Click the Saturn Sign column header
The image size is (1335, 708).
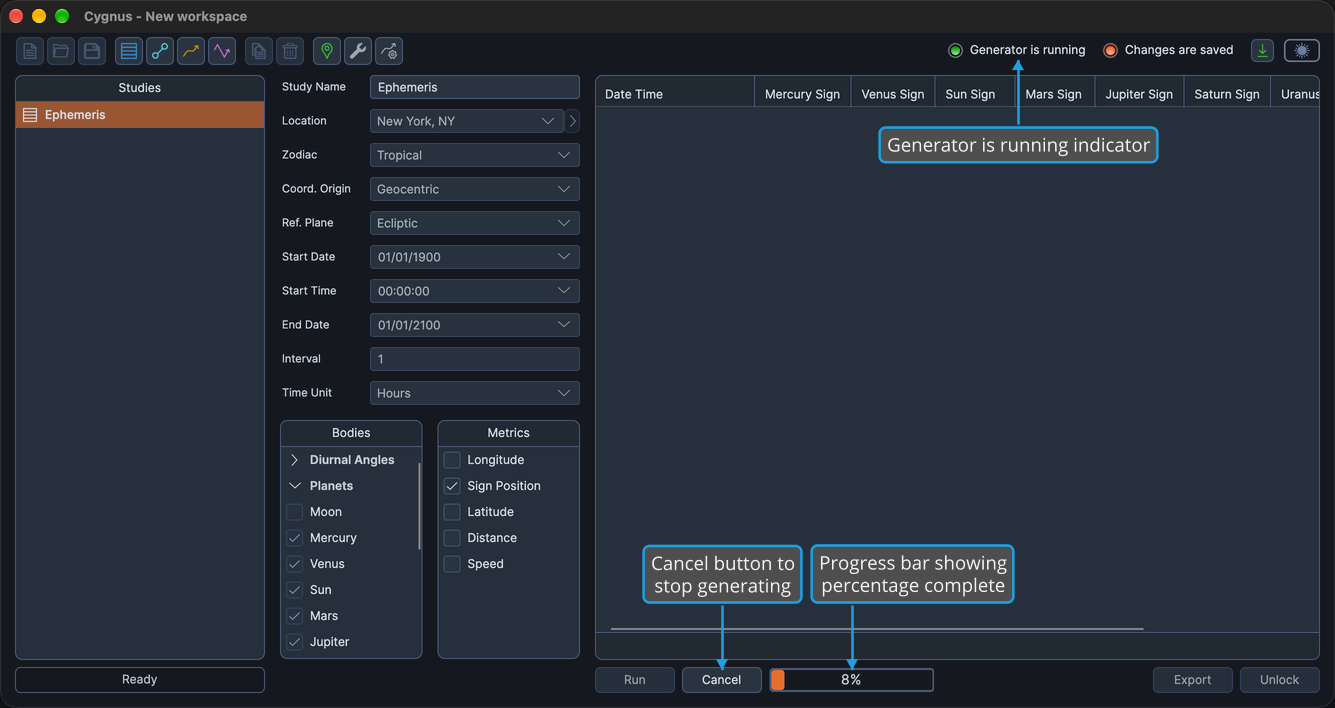[x=1227, y=94]
